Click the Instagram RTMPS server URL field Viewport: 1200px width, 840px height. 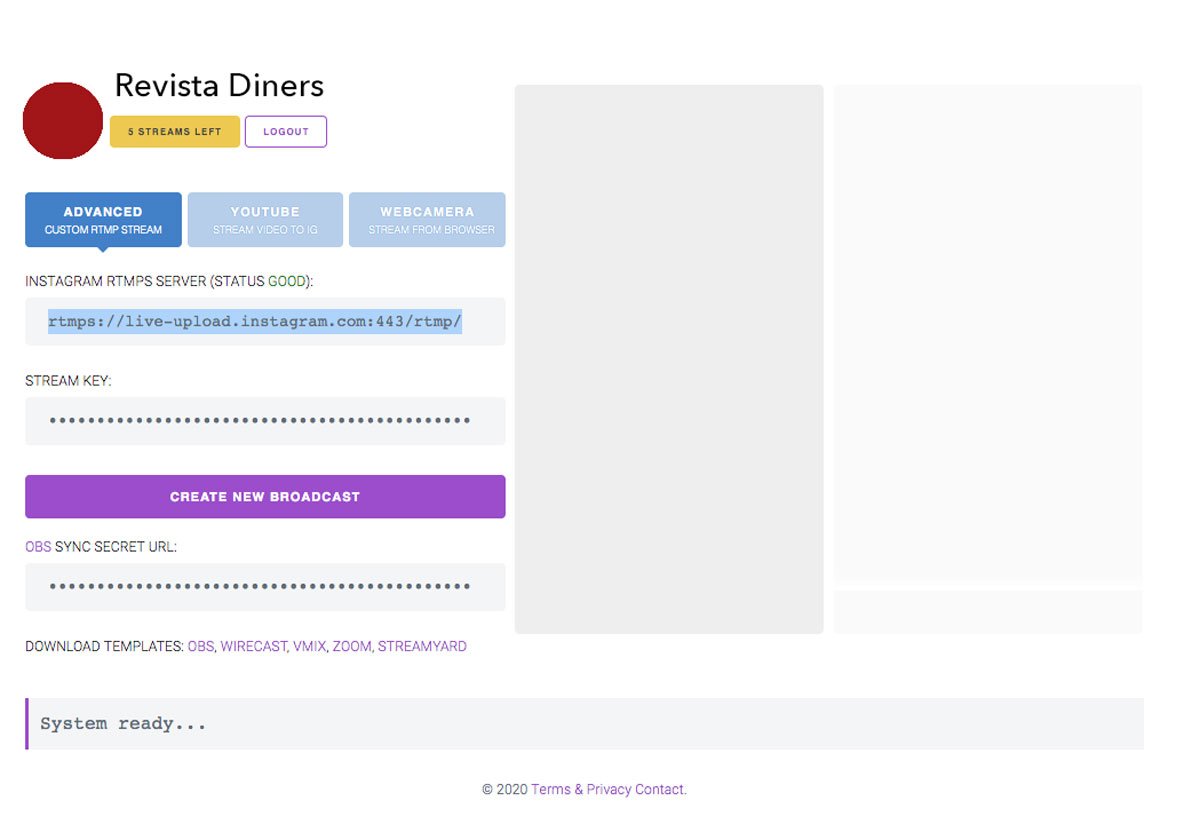pos(265,322)
